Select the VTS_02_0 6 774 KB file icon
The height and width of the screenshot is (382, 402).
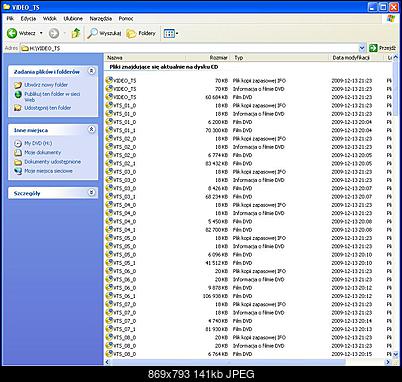click(109, 155)
